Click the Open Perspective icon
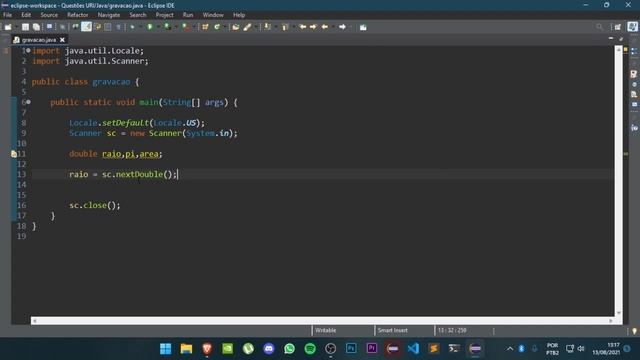The image size is (640, 360). (x=618, y=27)
